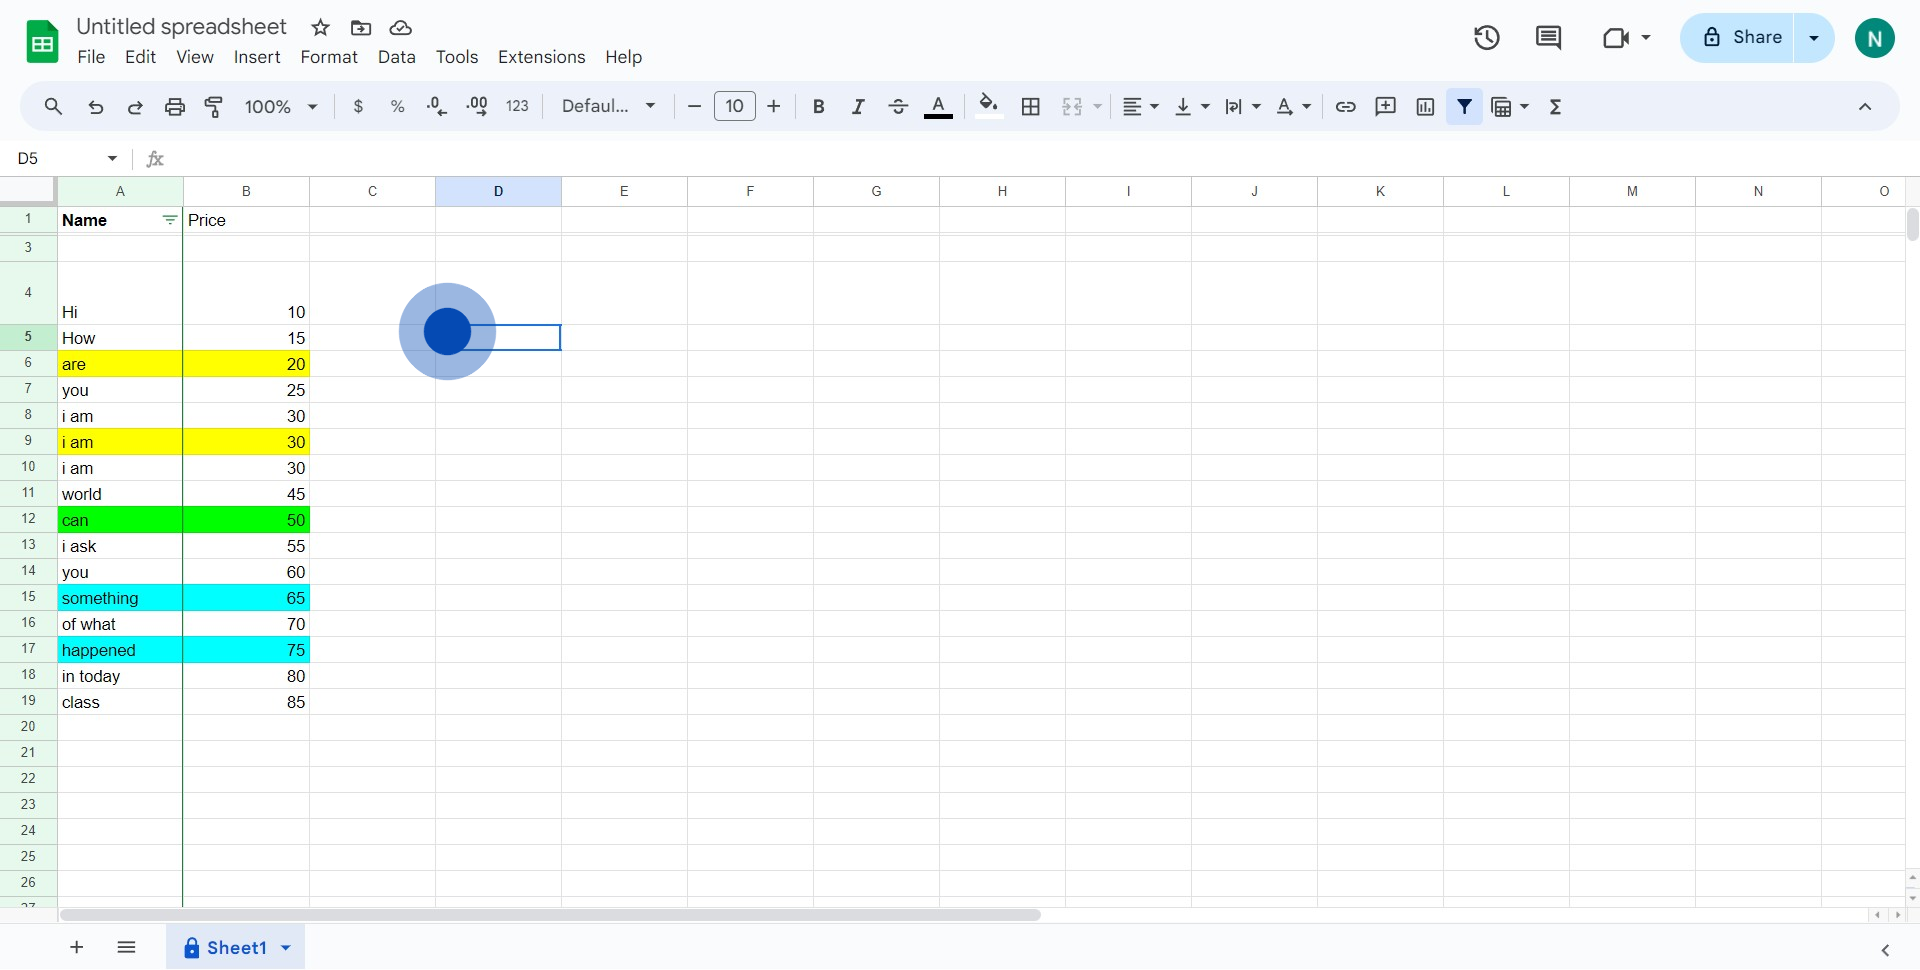Open the zoom 100% dropdown
1920x970 pixels.
click(281, 107)
